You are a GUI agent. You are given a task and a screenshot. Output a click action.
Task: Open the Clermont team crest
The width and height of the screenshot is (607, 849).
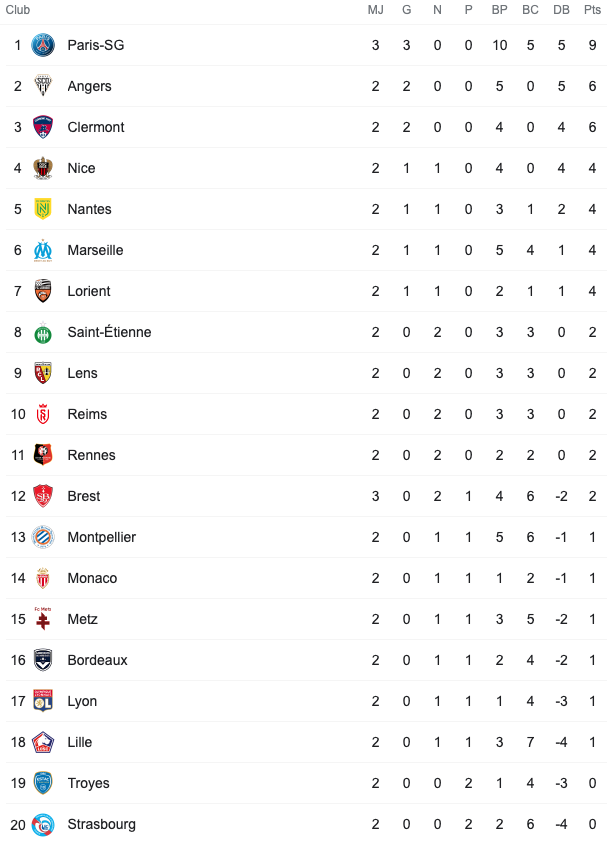point(43,127)
